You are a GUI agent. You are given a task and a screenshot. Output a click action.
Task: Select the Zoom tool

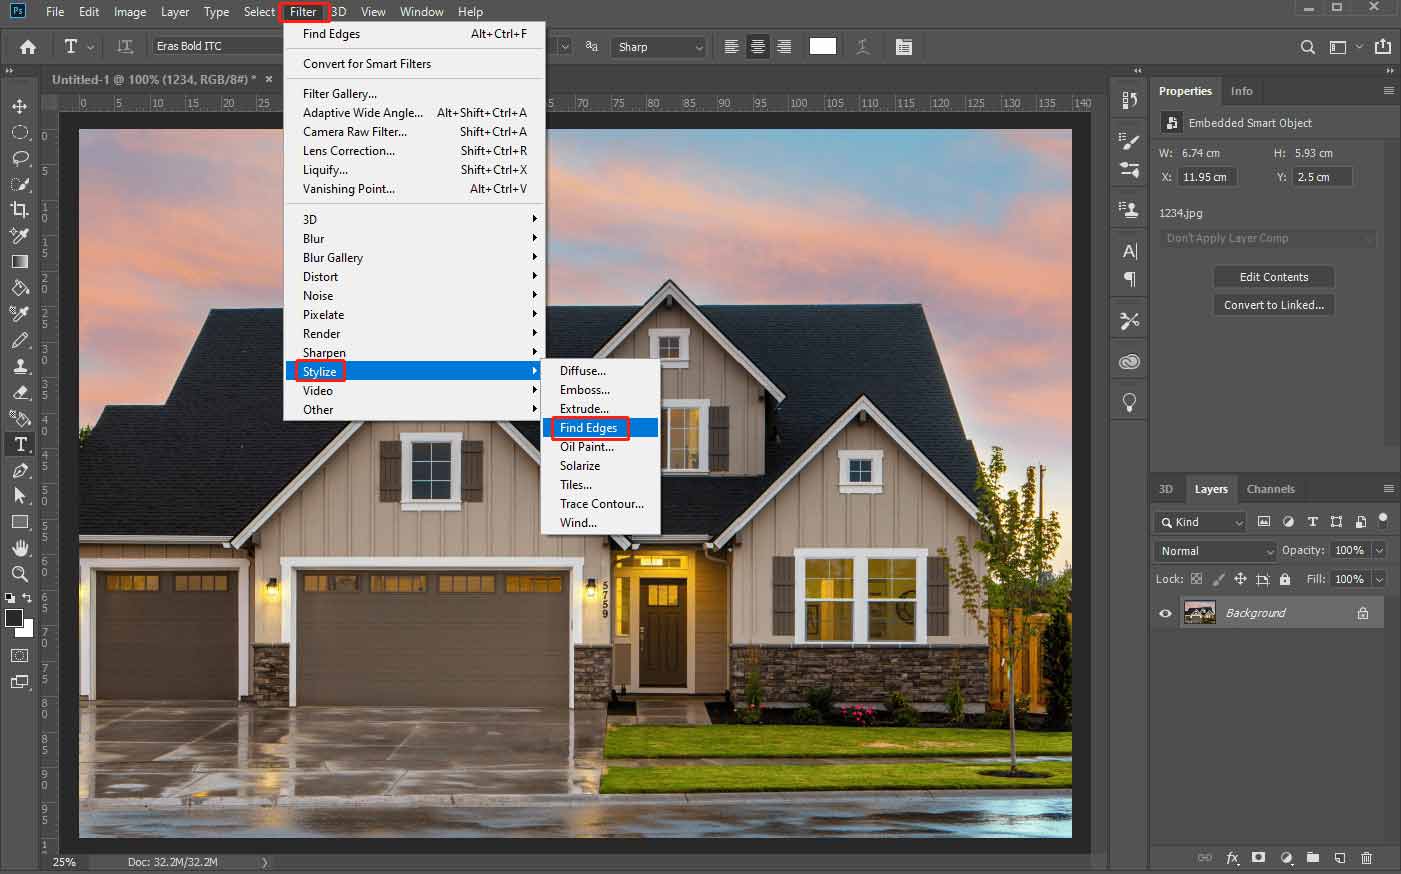(20, 574)
